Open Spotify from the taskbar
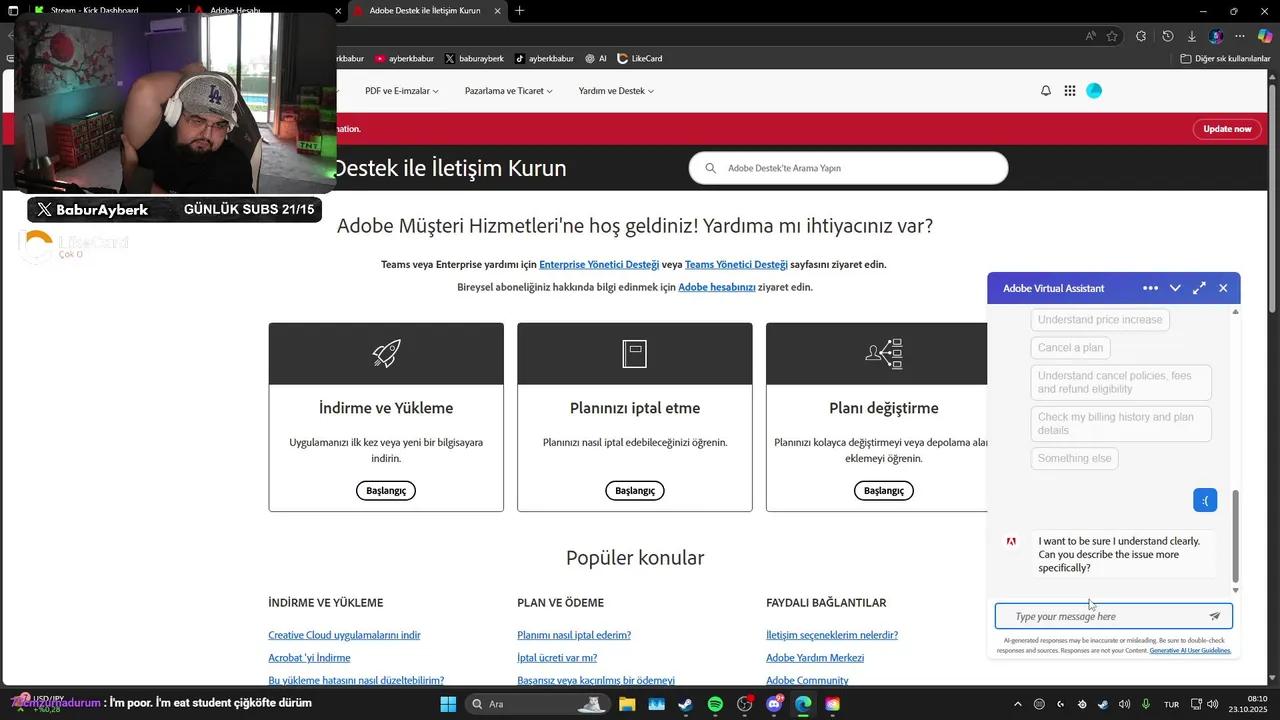This screenshot has height=720, width=1280. click(715, 704)
